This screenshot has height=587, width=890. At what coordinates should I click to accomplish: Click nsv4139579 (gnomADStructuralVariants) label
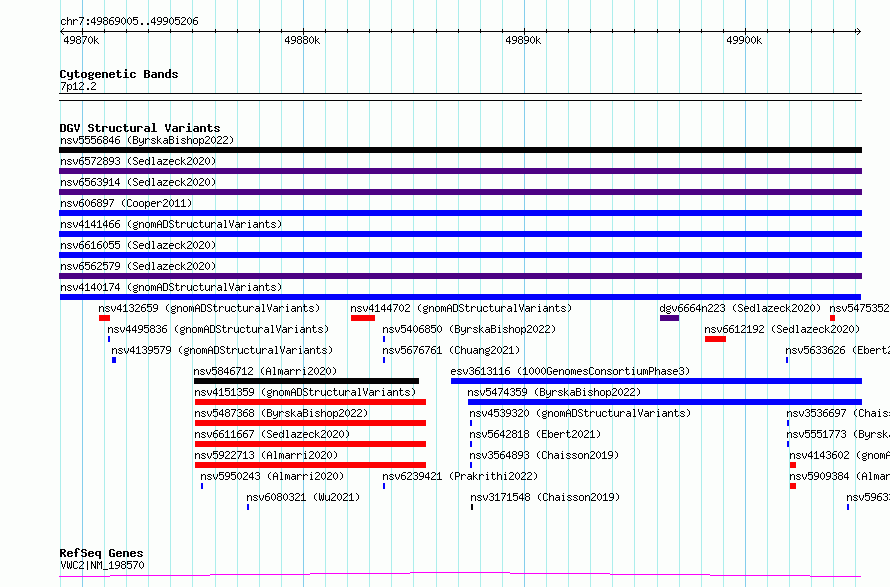pos(222,350)
